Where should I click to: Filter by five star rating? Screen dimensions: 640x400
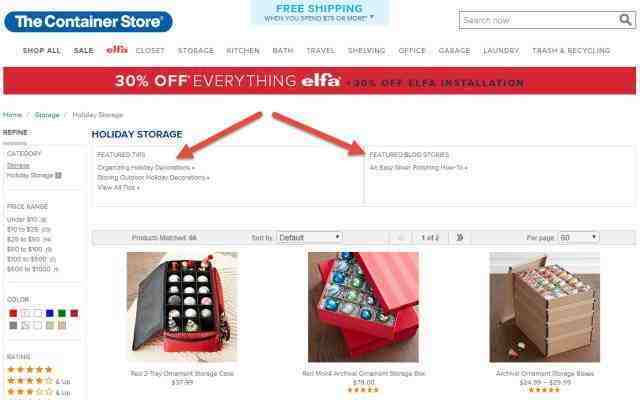30,369
